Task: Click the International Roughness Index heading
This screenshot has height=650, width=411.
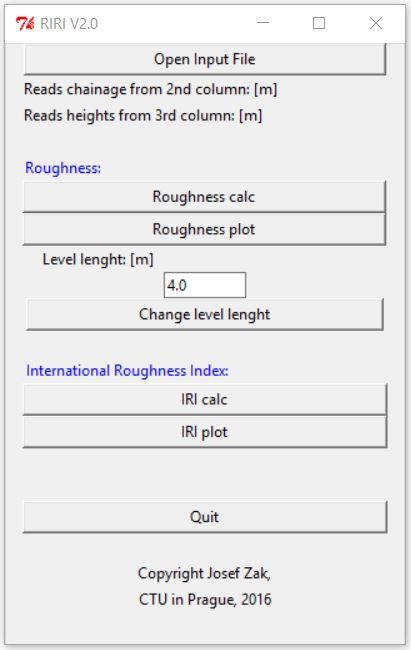Action: point(127,371)
